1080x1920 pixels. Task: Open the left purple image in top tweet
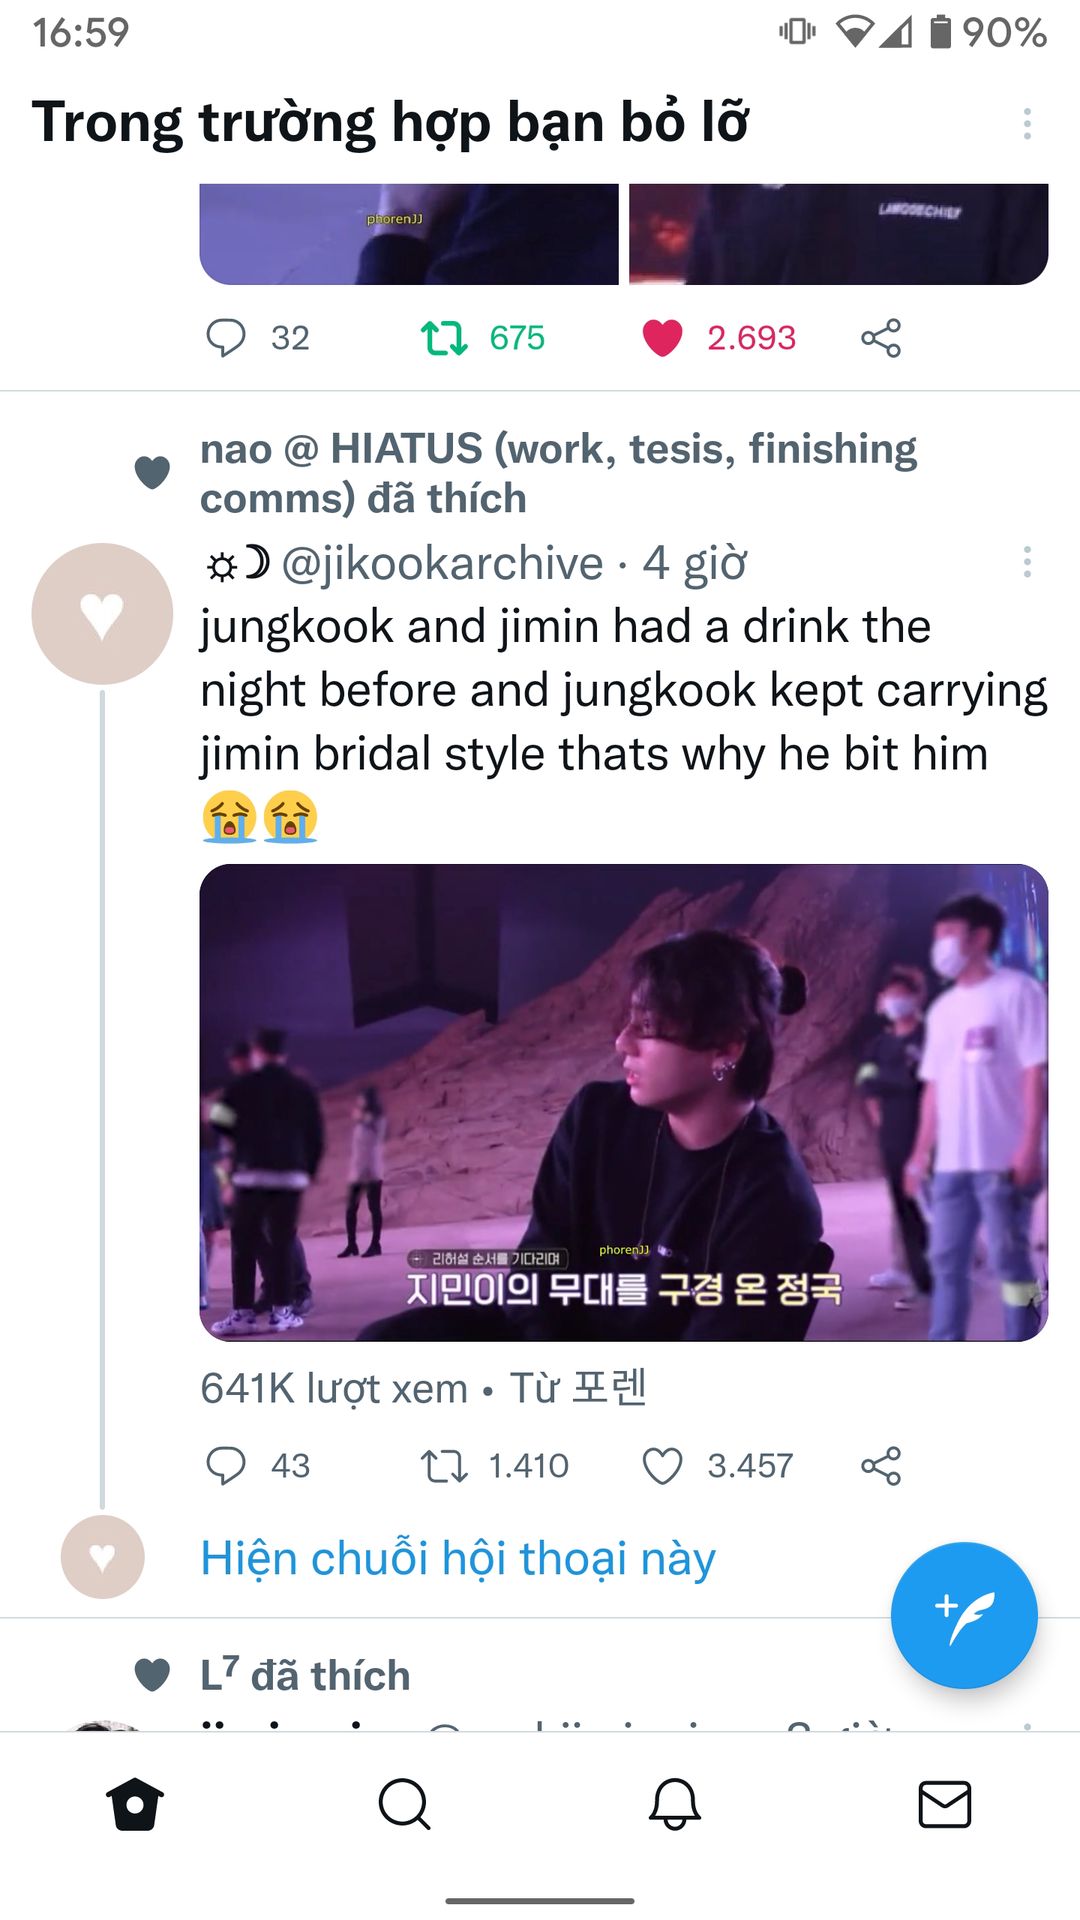[x=409, y=234]
